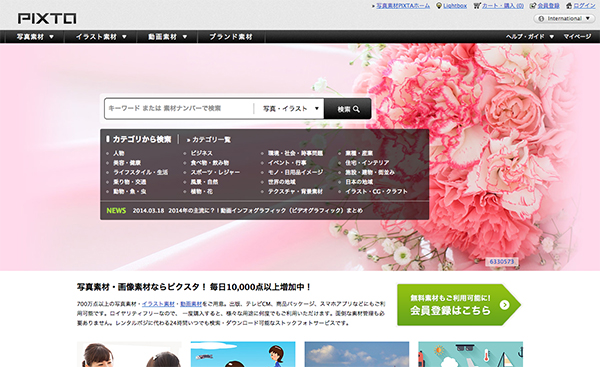Select 美容・健康 category
Screen dimensions: 600x367
pyautogui.click(x=127, y=163)
